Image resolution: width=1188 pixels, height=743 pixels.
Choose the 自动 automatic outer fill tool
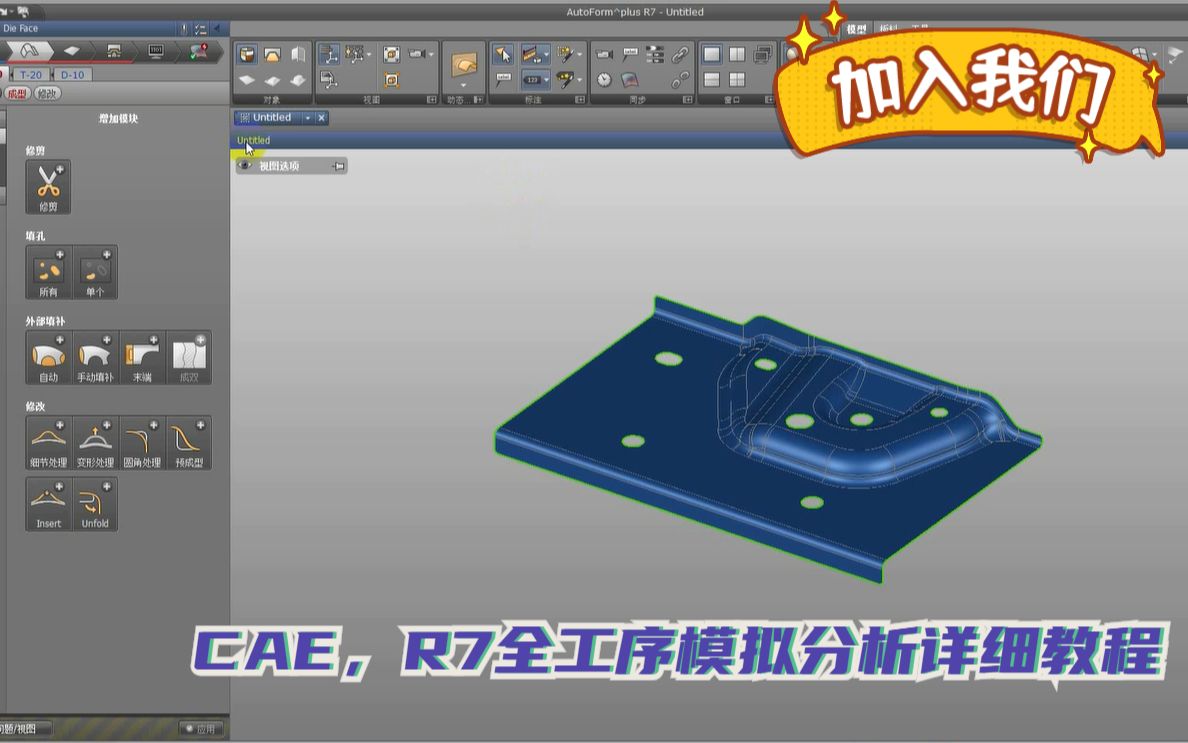pyautogui.click(x=48, y=356)
